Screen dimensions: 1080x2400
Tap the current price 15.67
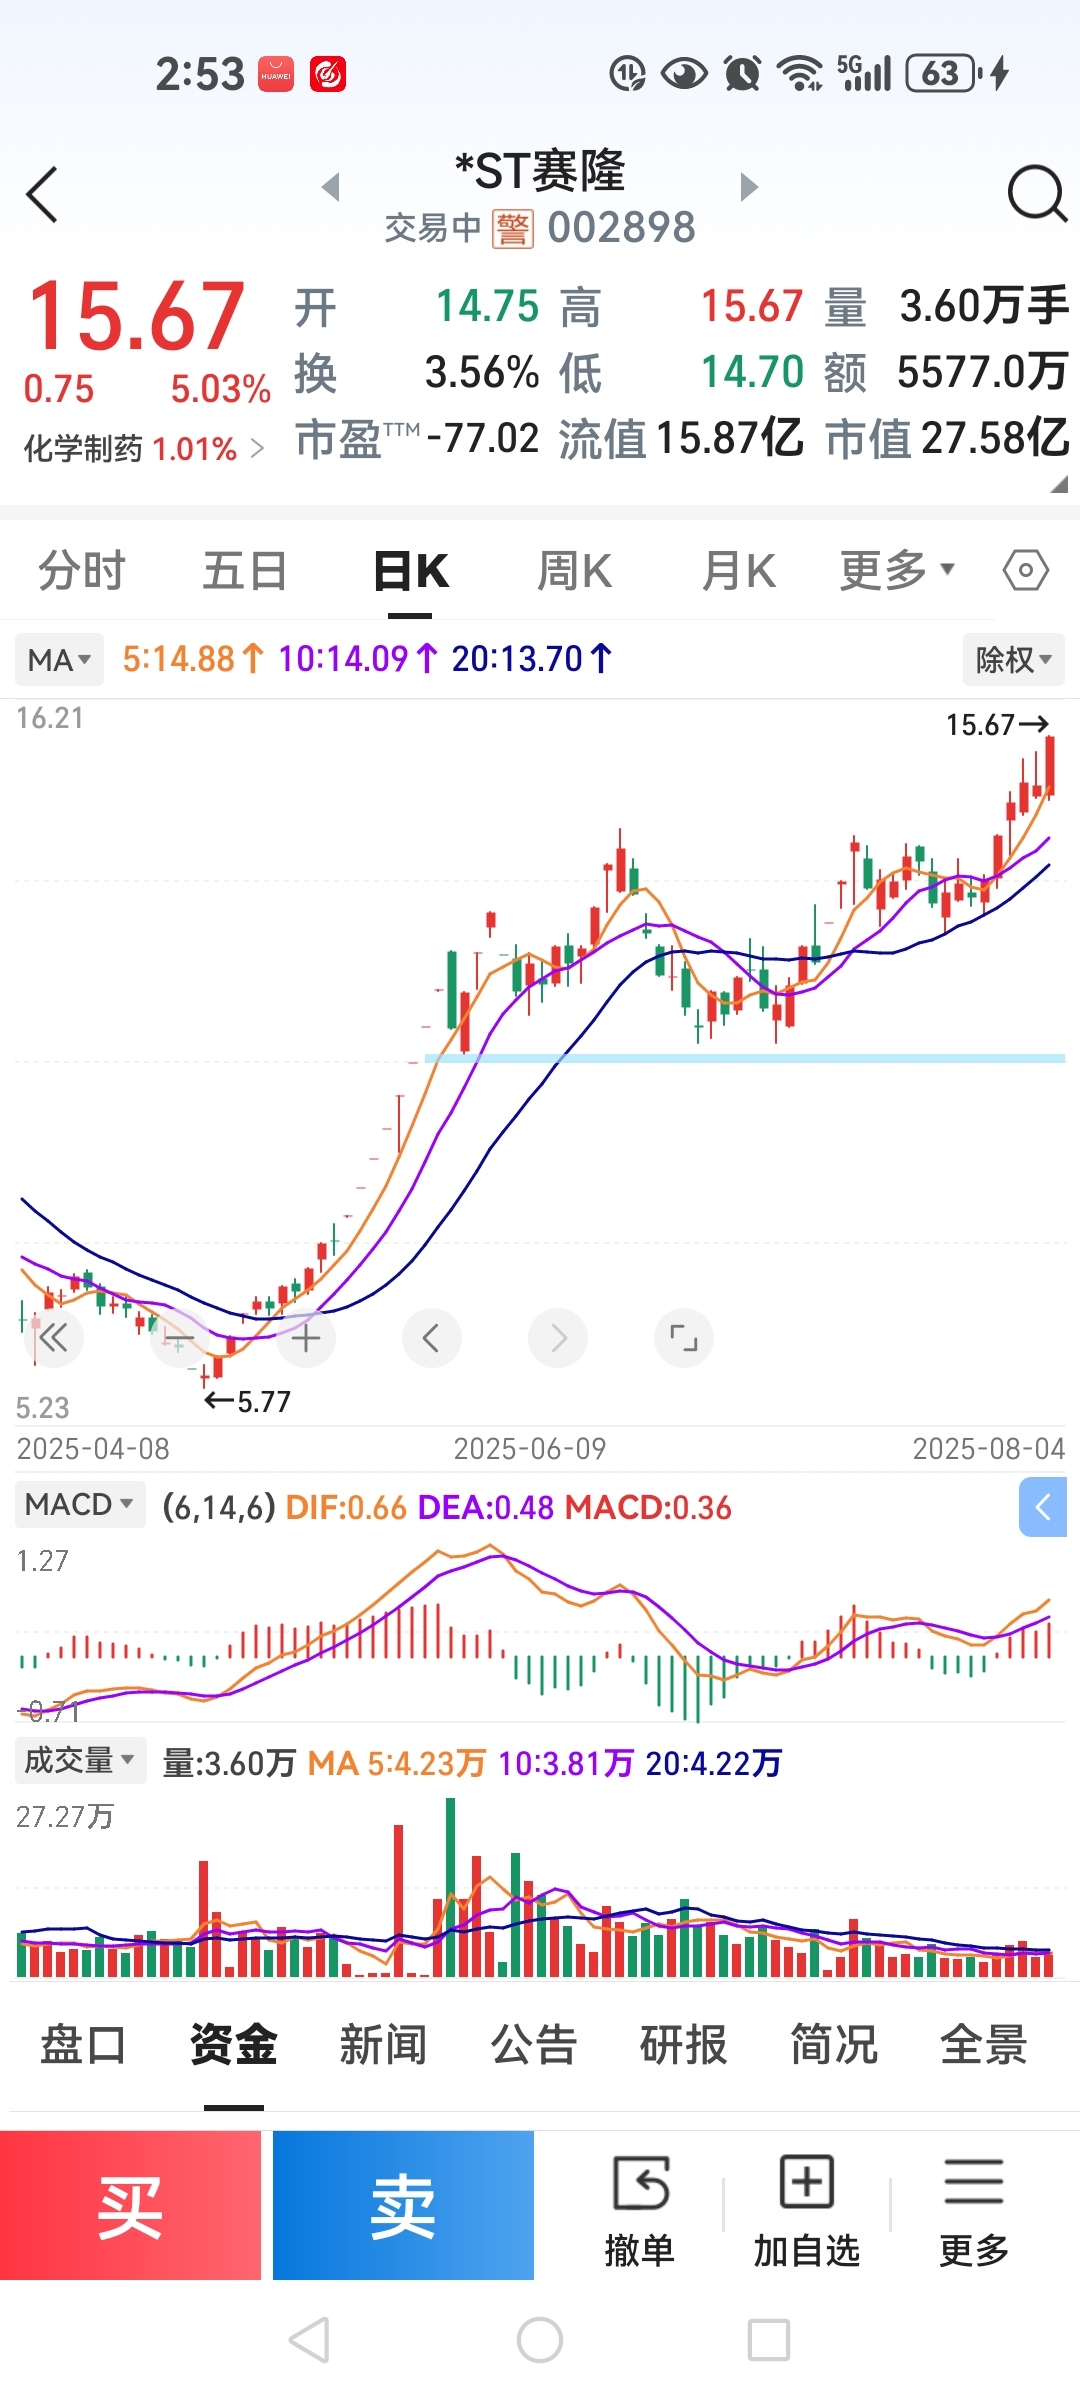pos(136,317)
